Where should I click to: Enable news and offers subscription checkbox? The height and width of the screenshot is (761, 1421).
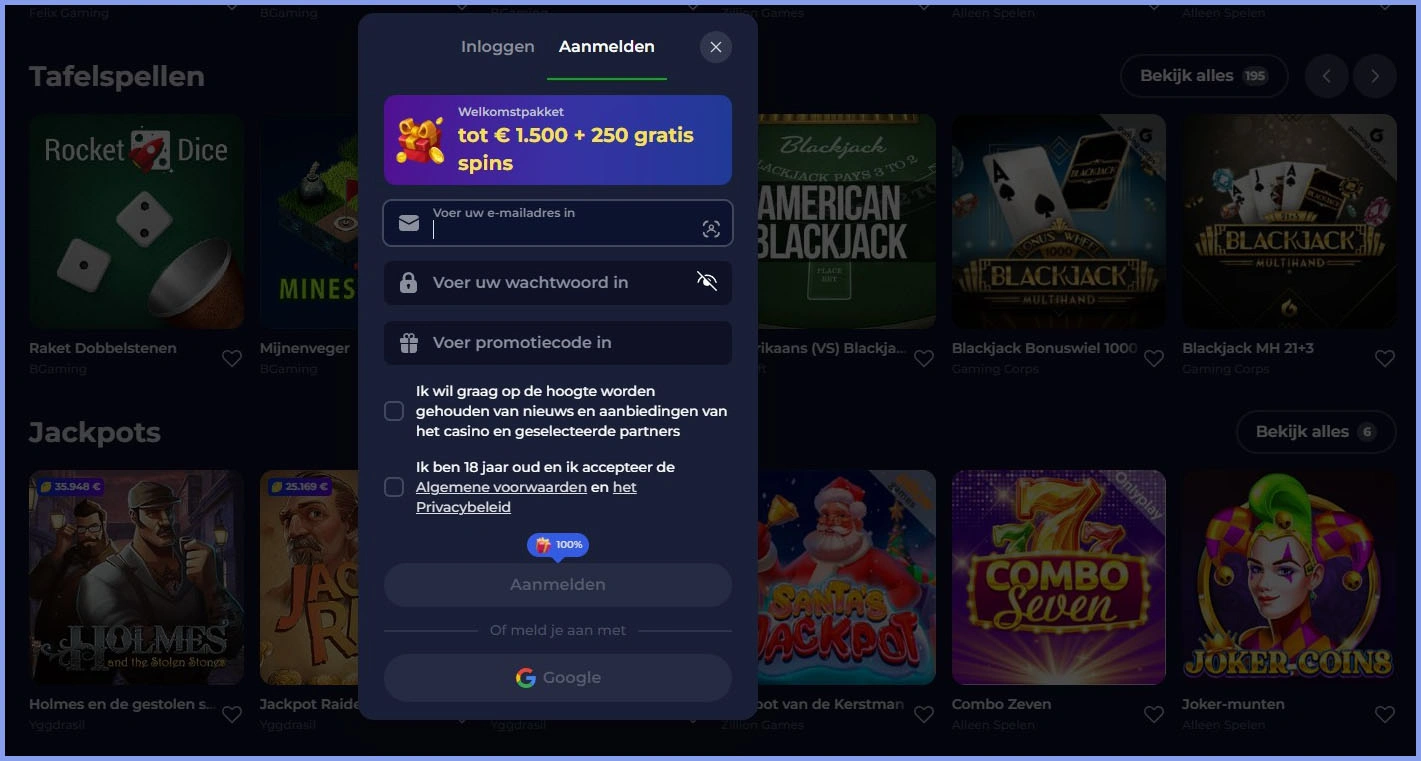394,411
